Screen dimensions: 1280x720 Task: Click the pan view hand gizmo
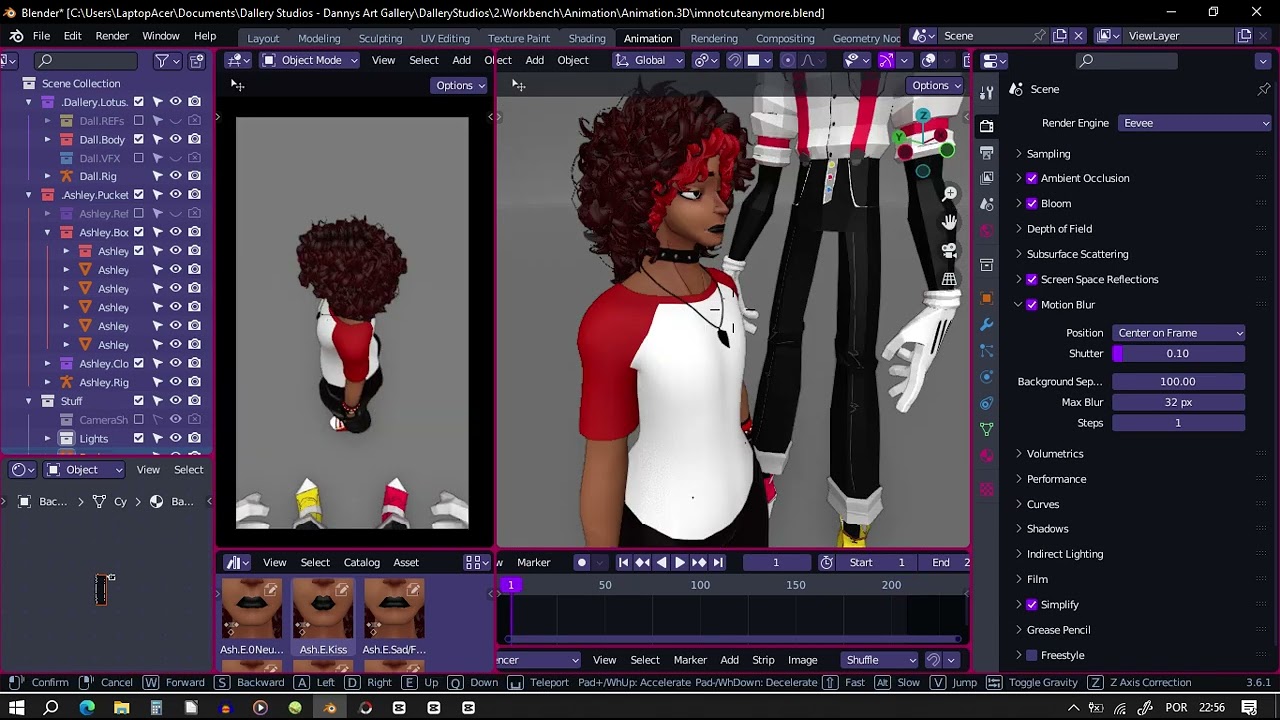tap(949, 221)
